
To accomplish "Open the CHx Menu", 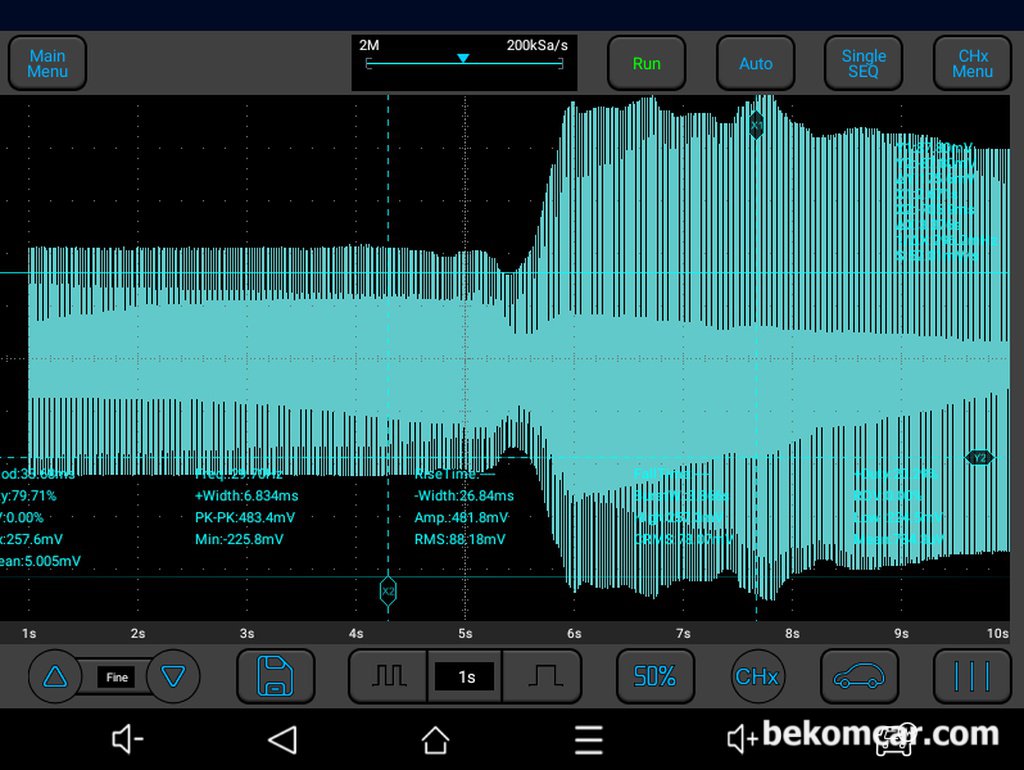I will tap(972, 63).
